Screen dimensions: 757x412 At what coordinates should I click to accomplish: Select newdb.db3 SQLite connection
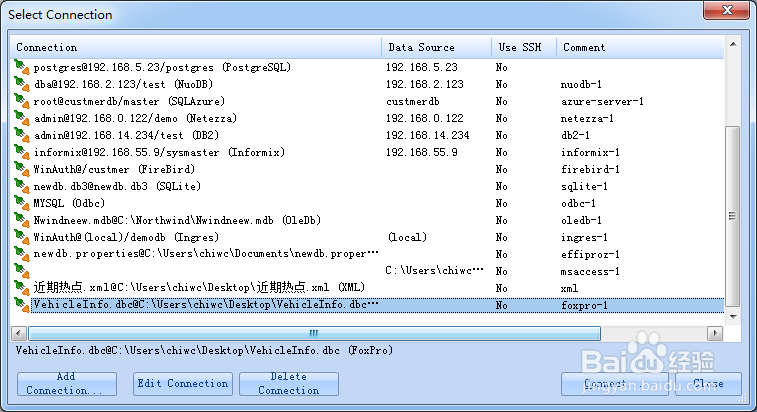pyautogui.click(x=117, y=186)
